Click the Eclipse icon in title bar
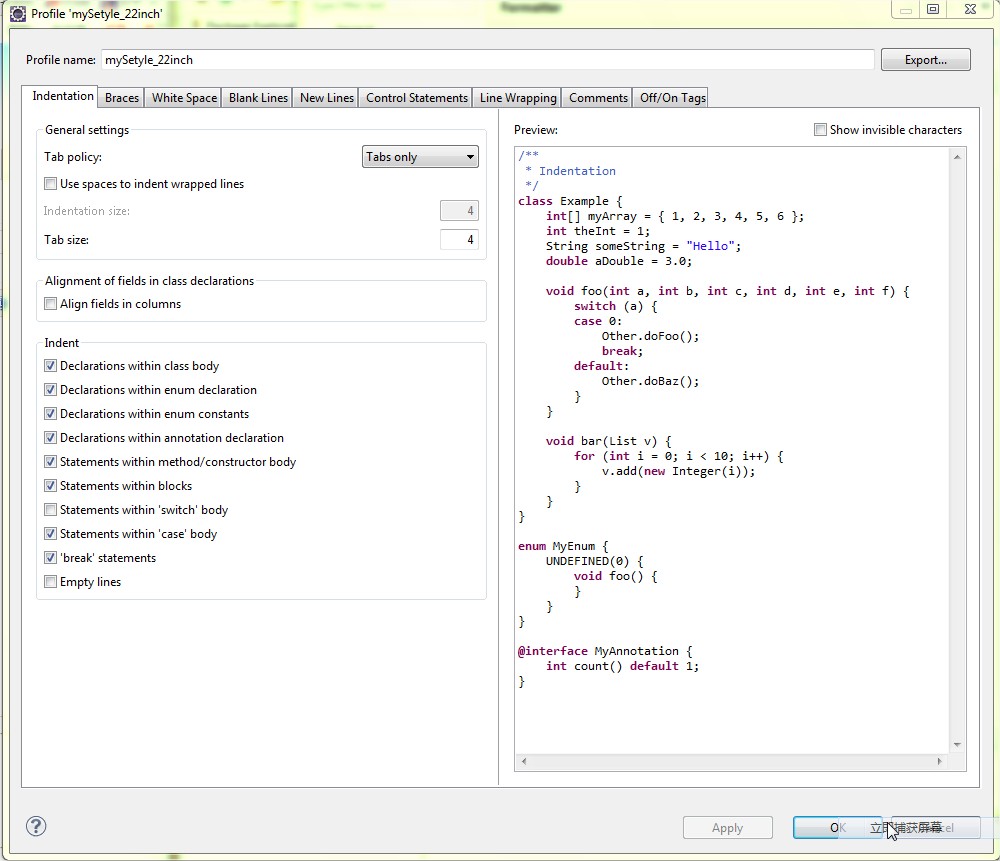Screen dimensions: 1000x861 (x=18, y=13)
